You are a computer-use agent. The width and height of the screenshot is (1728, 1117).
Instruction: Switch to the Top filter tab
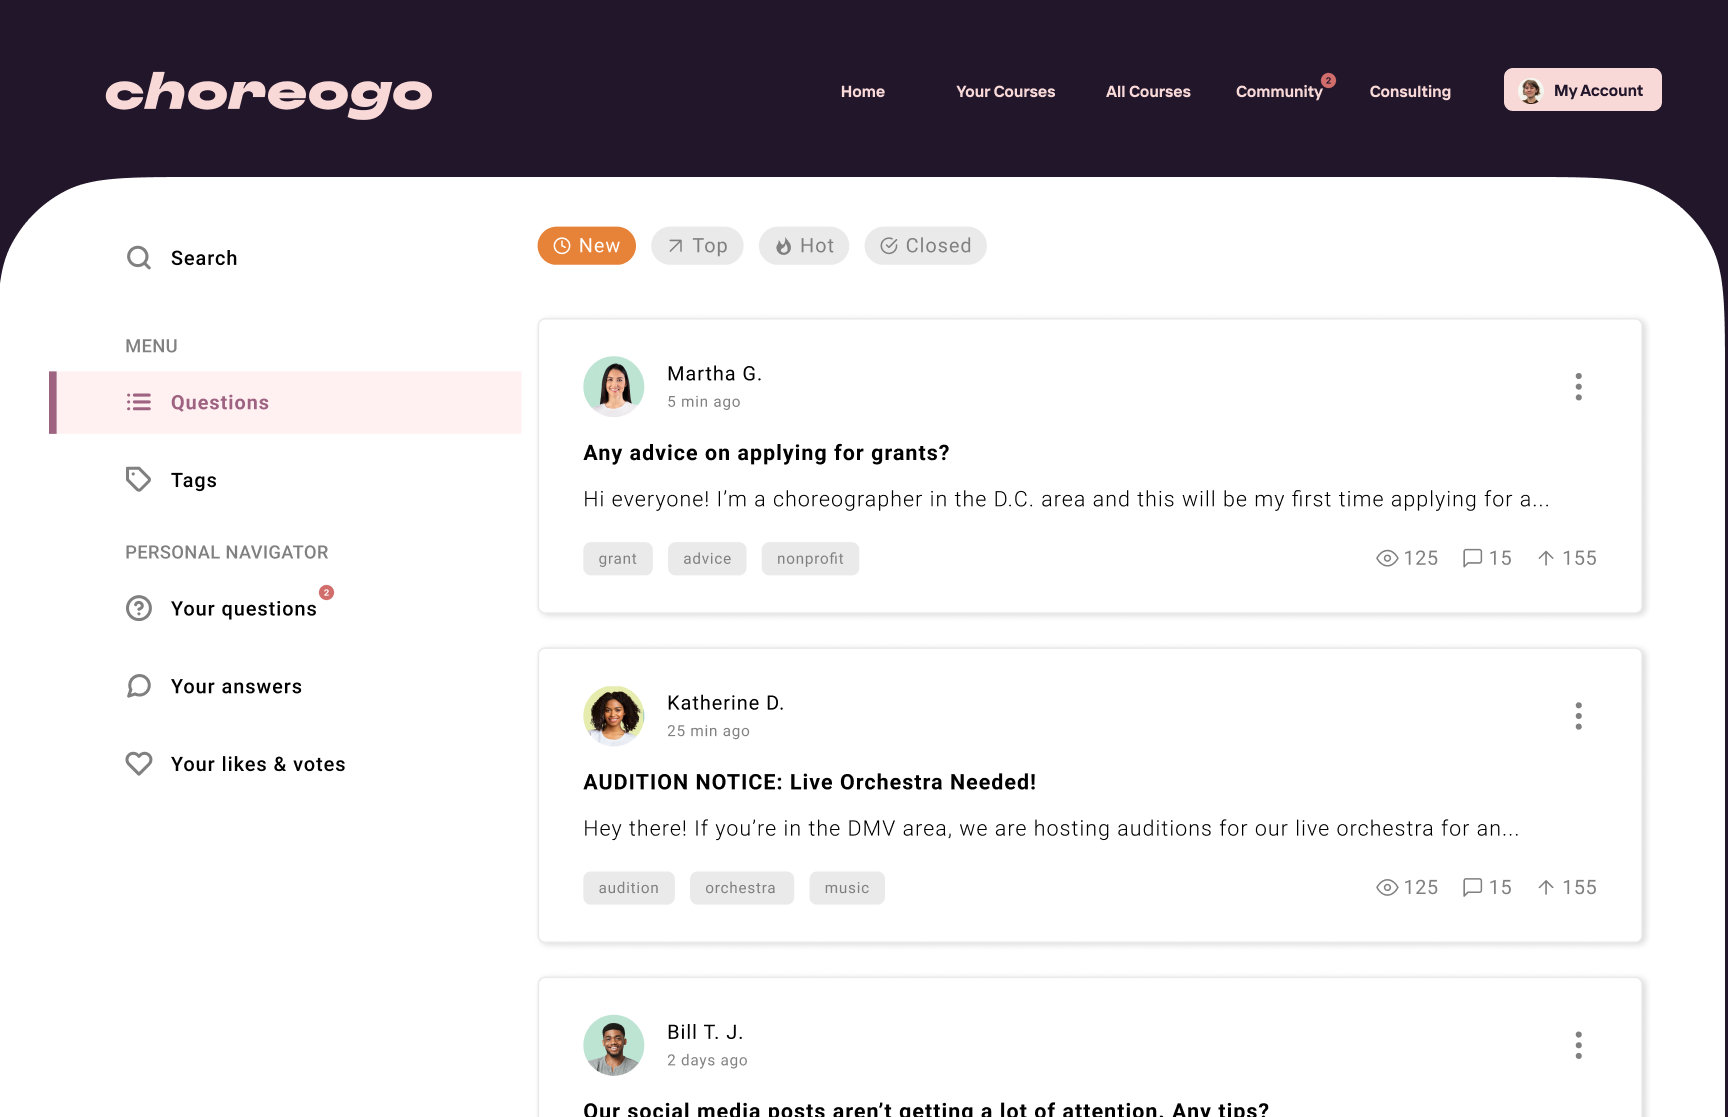tap(697, 246)
